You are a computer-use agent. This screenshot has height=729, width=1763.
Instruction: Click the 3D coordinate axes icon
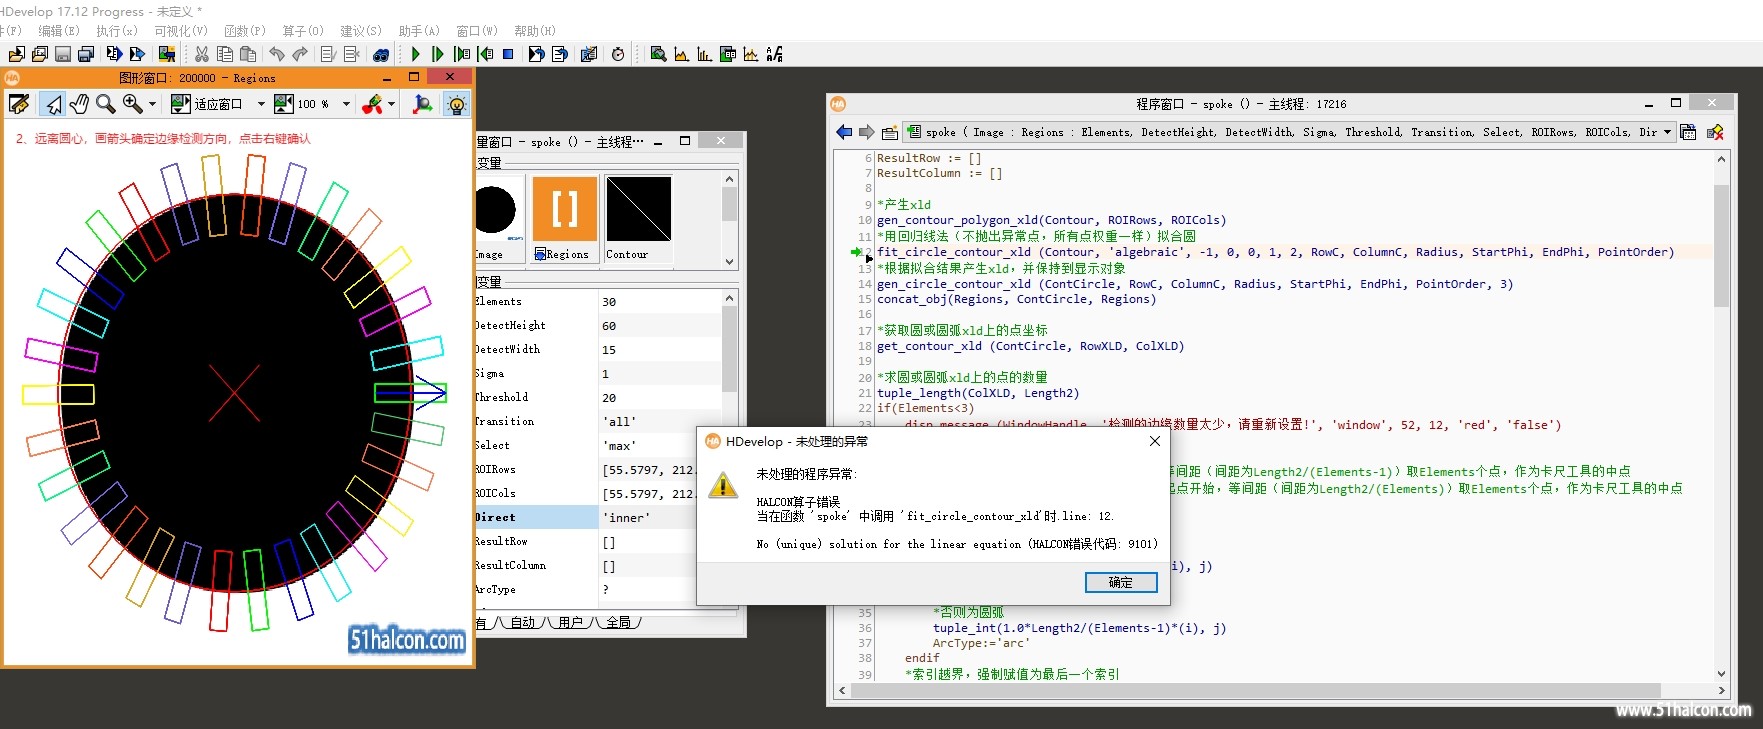423,104
